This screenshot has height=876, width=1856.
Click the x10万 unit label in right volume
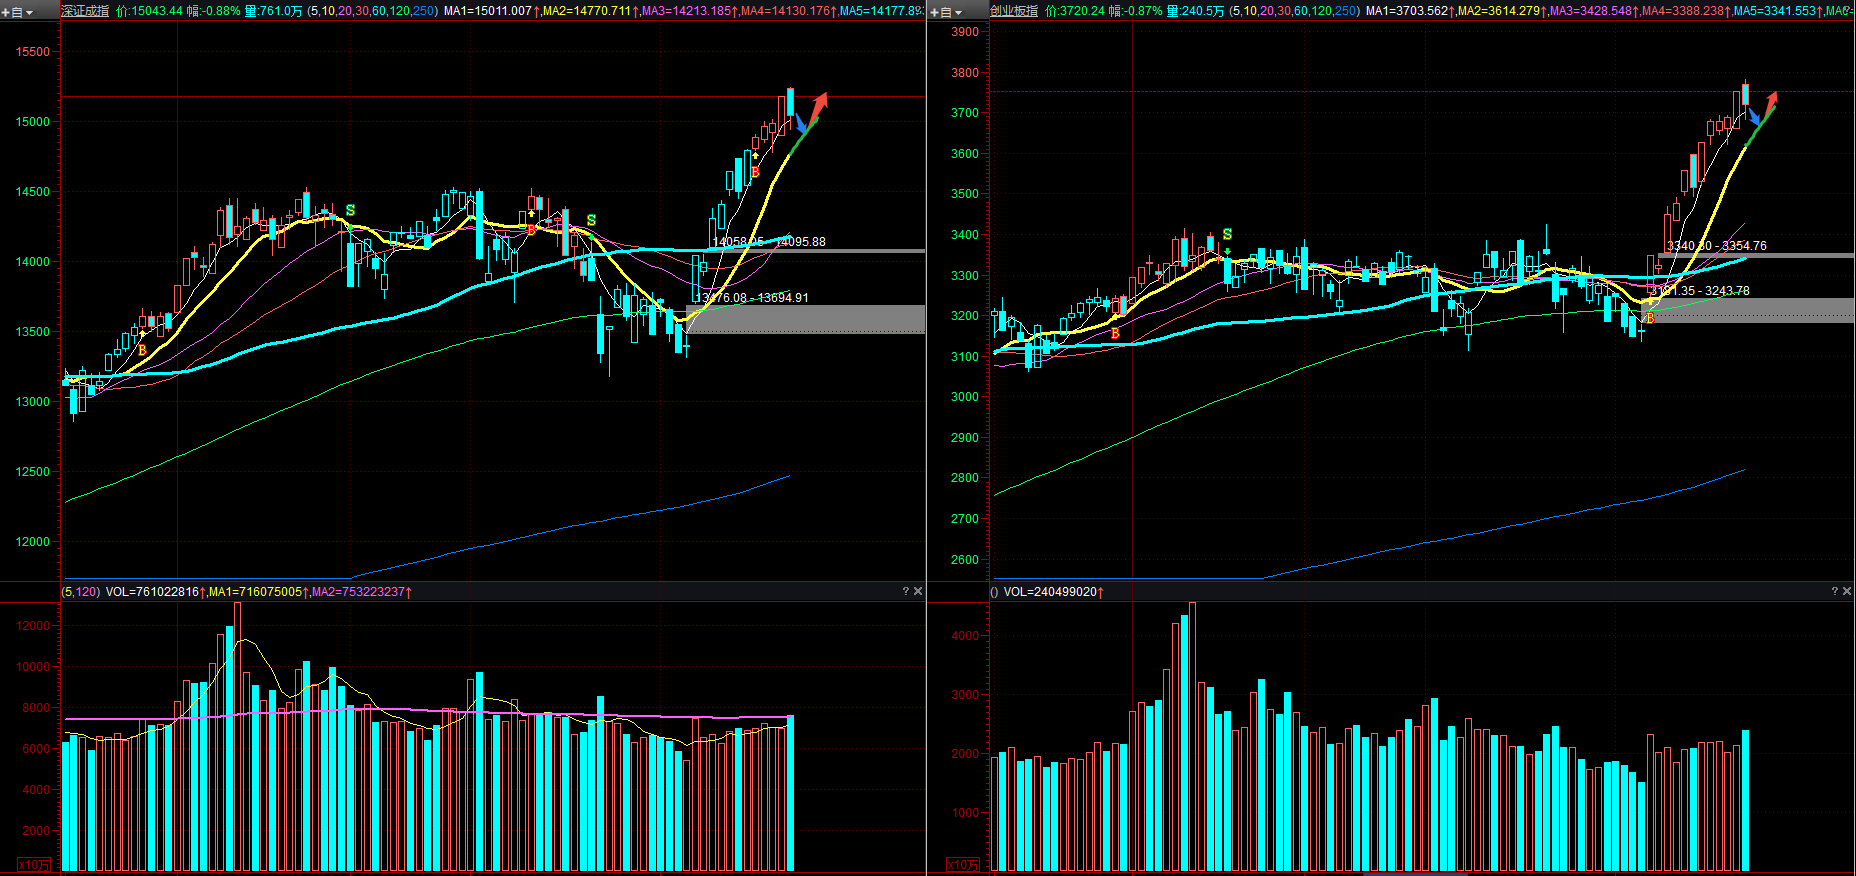963,865
